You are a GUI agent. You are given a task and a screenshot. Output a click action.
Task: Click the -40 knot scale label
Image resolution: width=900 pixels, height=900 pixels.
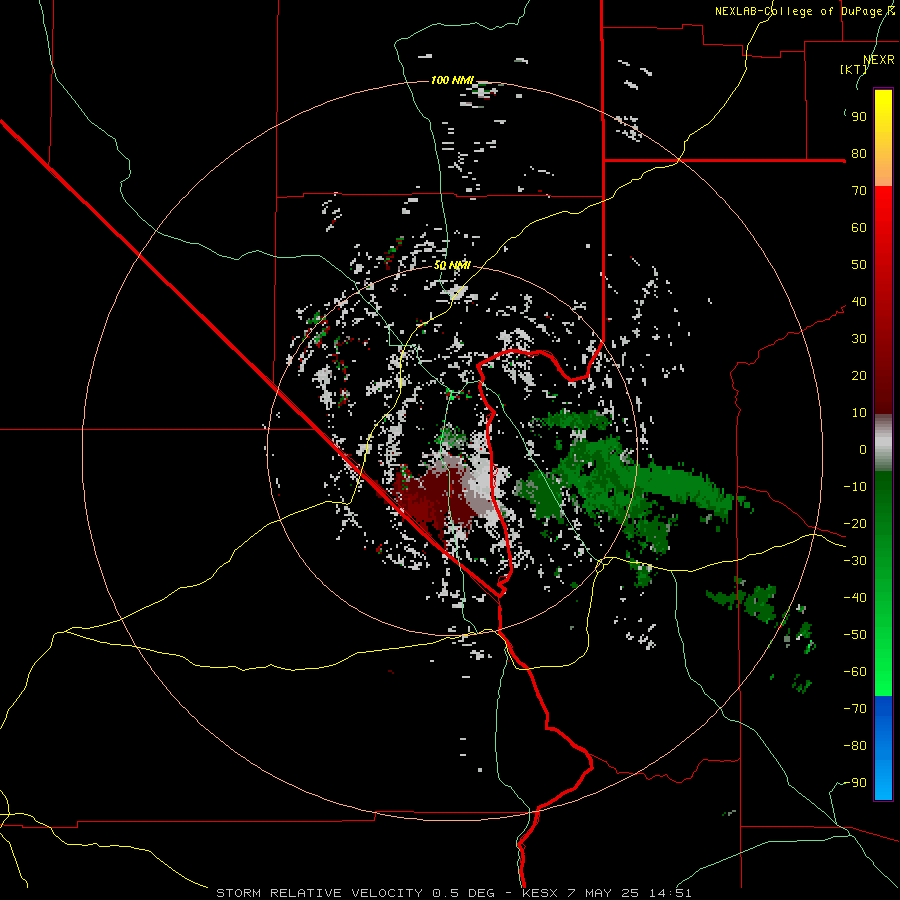tap(855, 598)
